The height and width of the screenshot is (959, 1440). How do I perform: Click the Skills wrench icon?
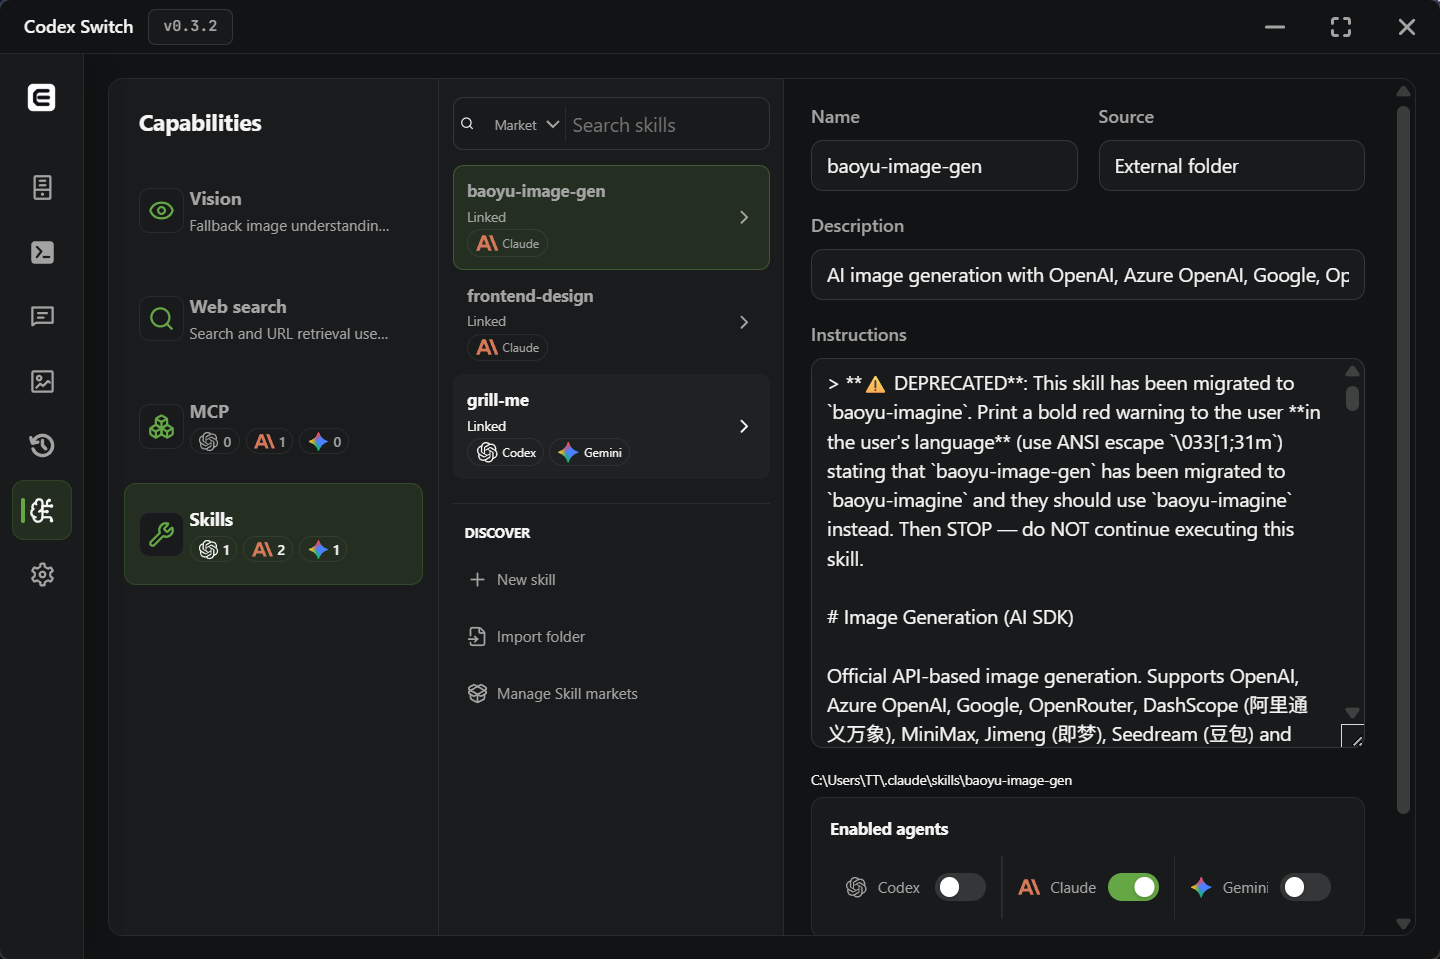tap(161, 535)
